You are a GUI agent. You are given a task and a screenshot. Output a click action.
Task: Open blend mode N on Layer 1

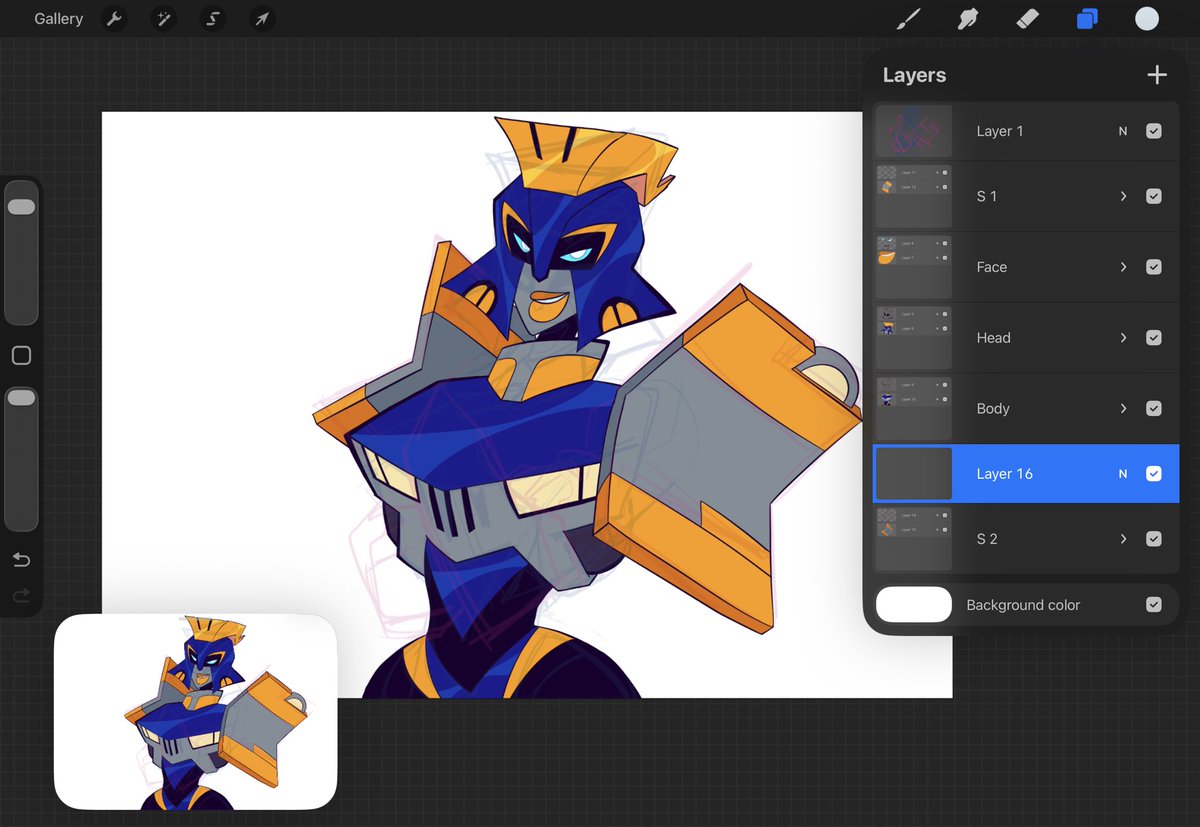(x=1123, y=131)
